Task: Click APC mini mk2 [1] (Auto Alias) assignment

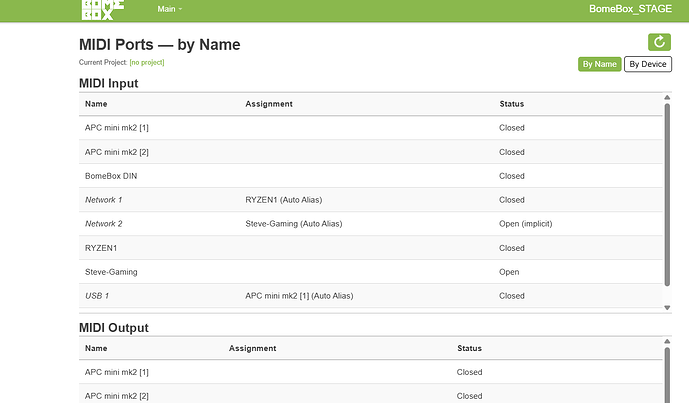Action: tap(299, 296)
